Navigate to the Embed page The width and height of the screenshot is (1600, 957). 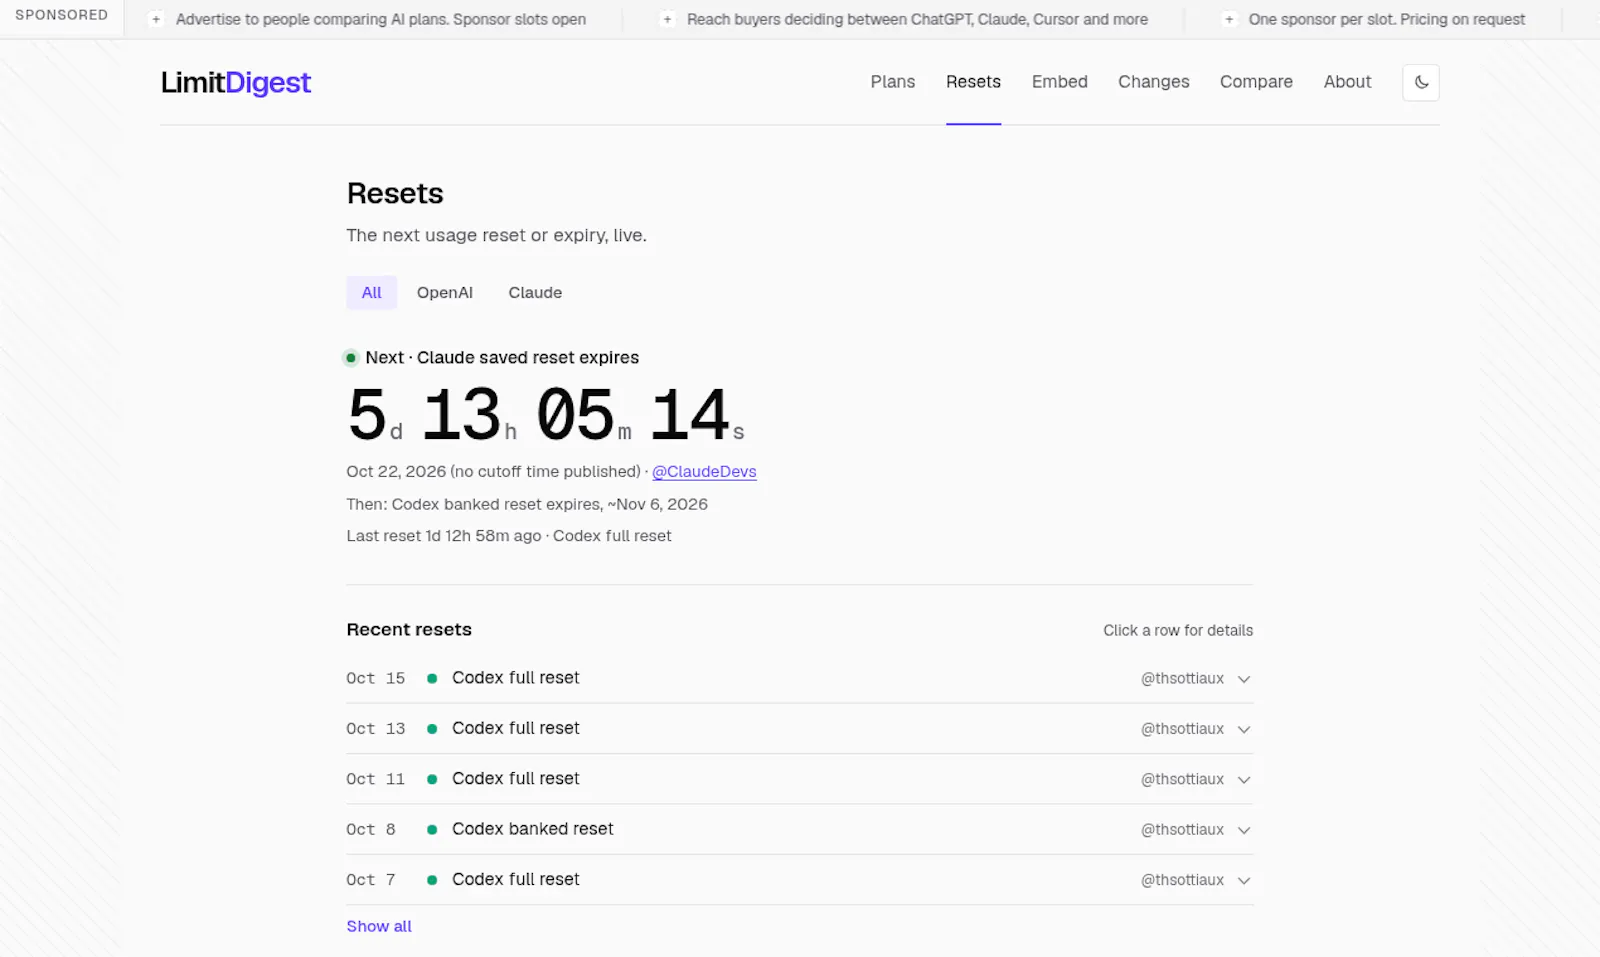(x=1060, y=82)
